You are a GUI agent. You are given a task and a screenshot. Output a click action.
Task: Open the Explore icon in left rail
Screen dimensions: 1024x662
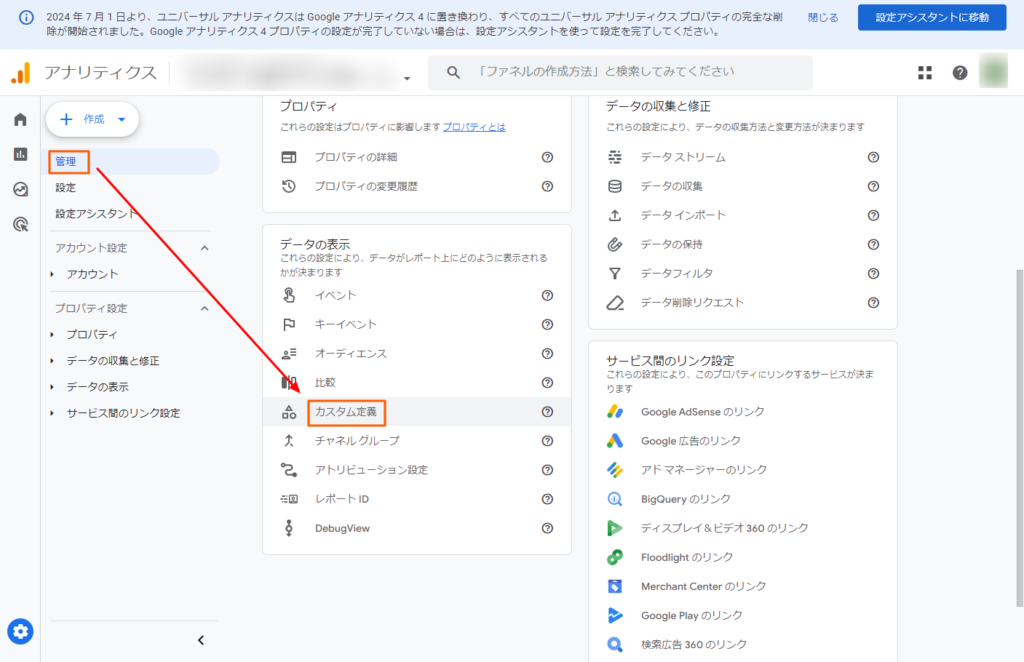pyautogui.click(x=20, y=189)
